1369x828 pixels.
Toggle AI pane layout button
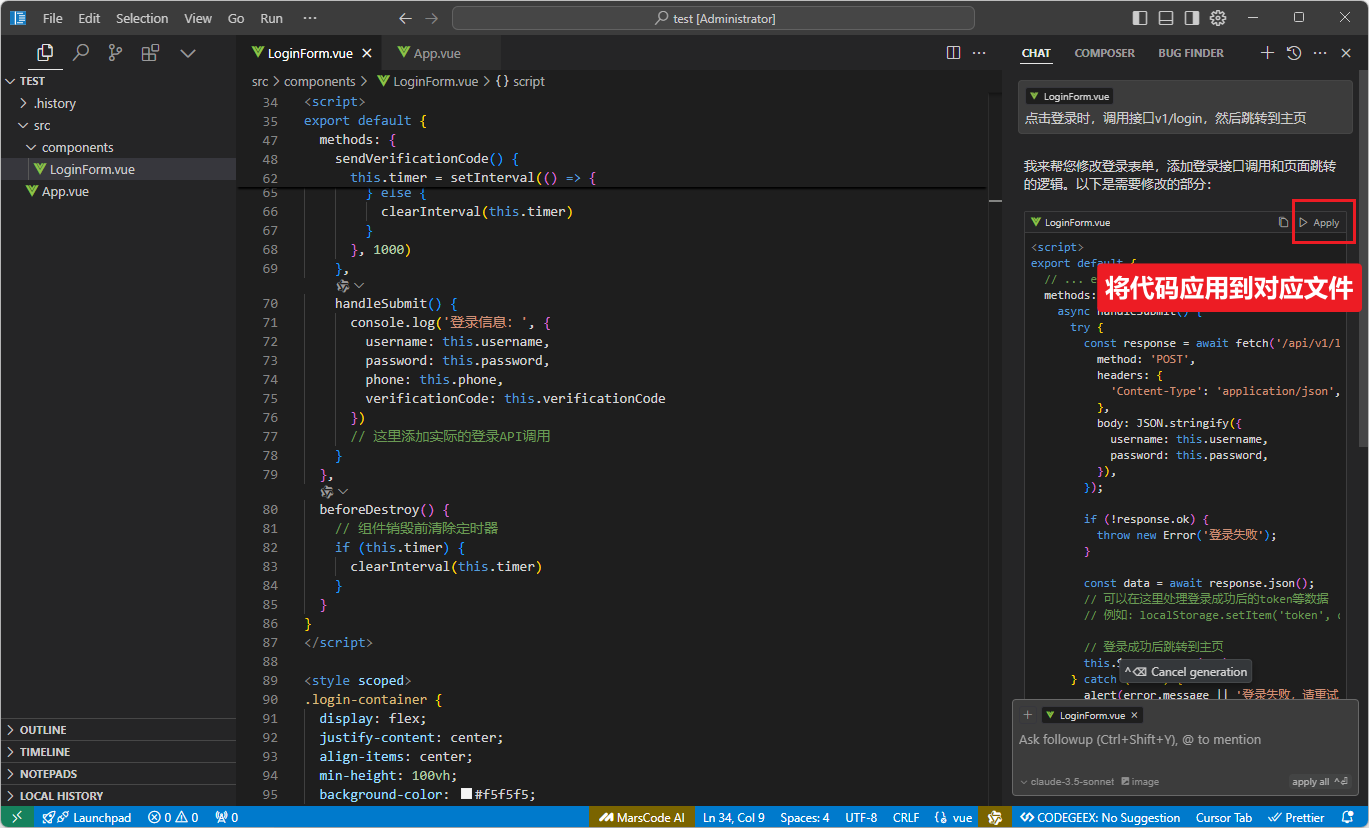1192,18
